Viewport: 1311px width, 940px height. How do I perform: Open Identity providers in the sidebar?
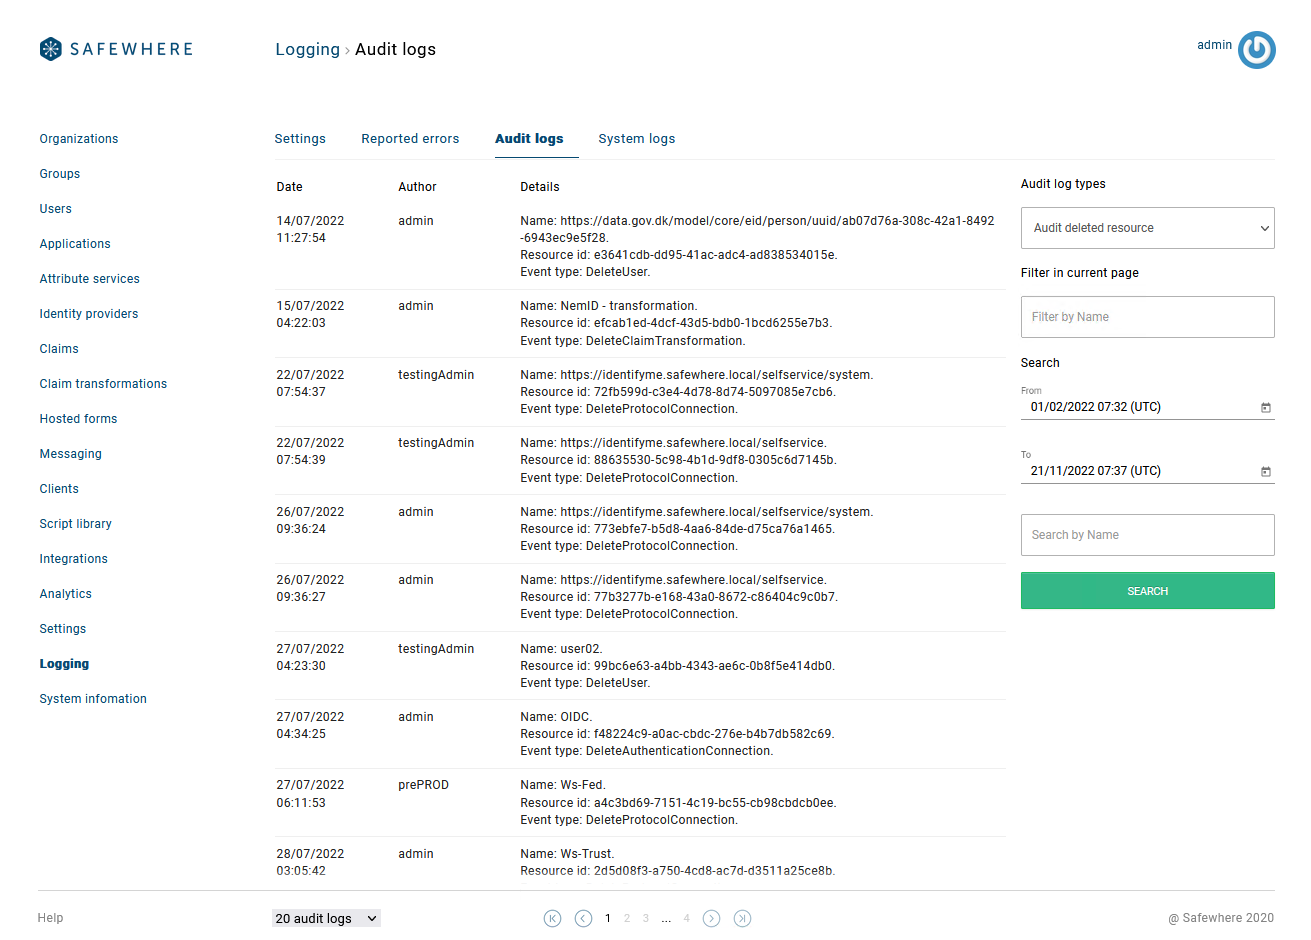tap(89, 314)
